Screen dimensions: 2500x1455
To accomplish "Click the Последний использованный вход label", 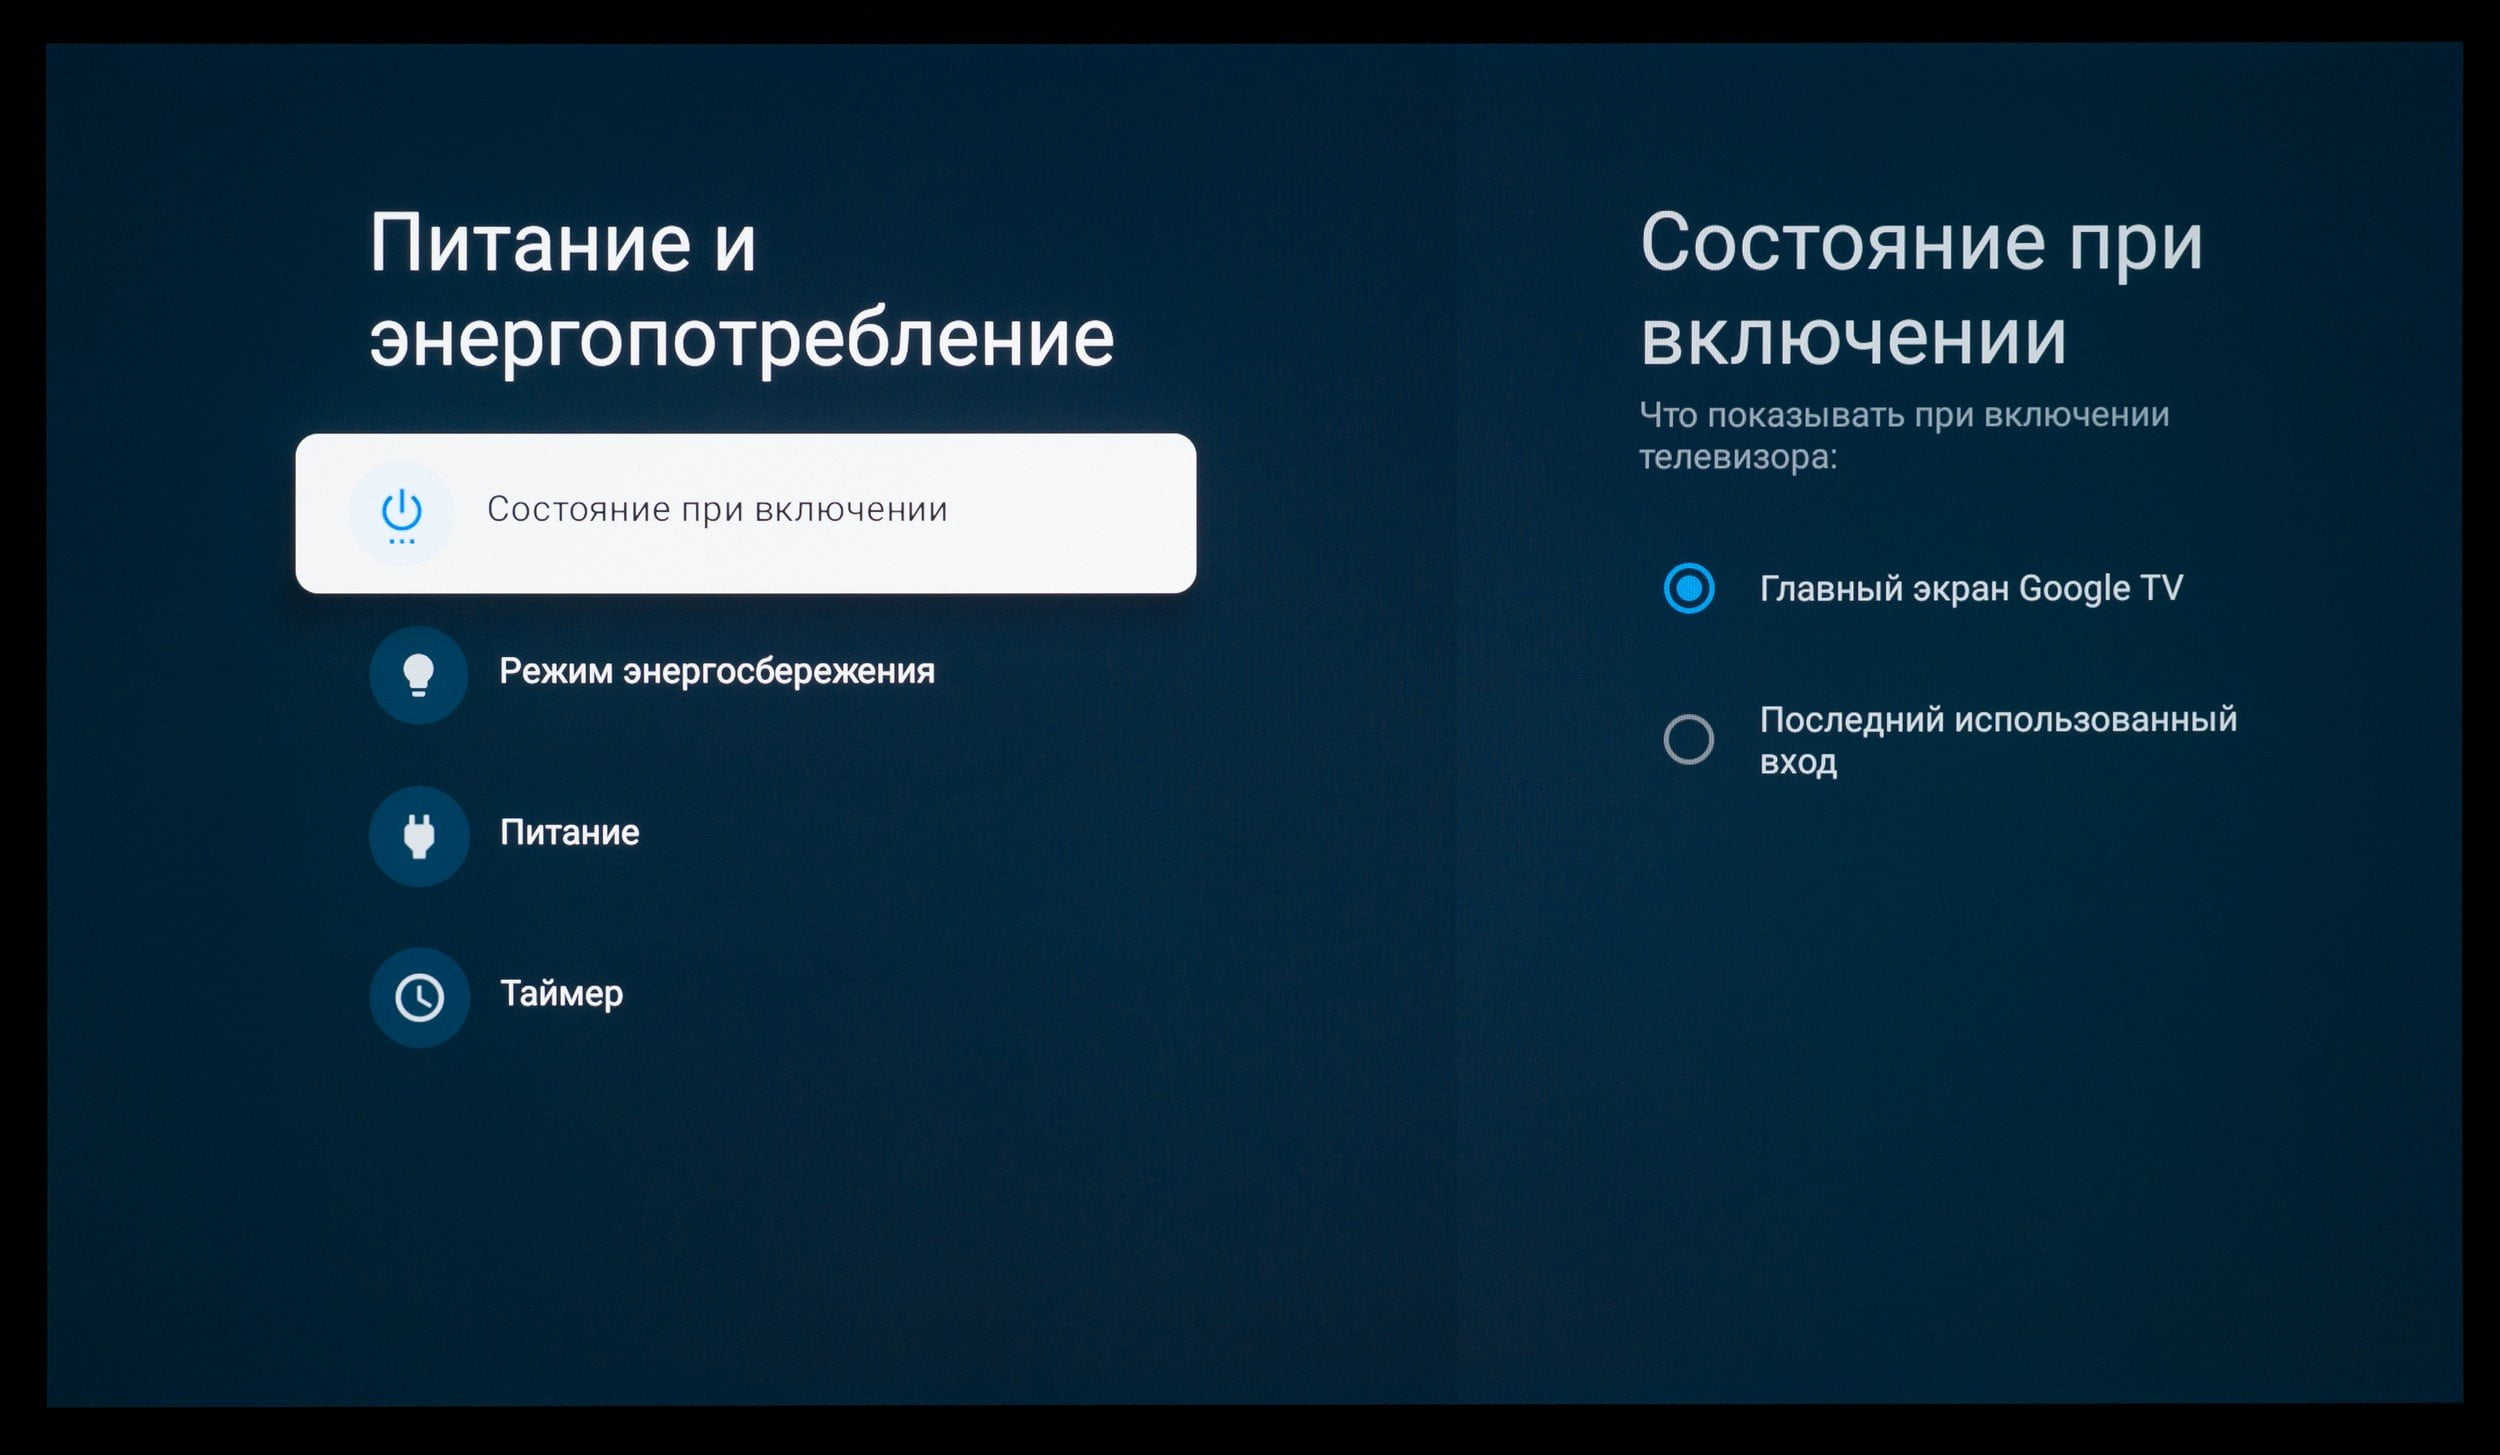I will coord(1998,740).
